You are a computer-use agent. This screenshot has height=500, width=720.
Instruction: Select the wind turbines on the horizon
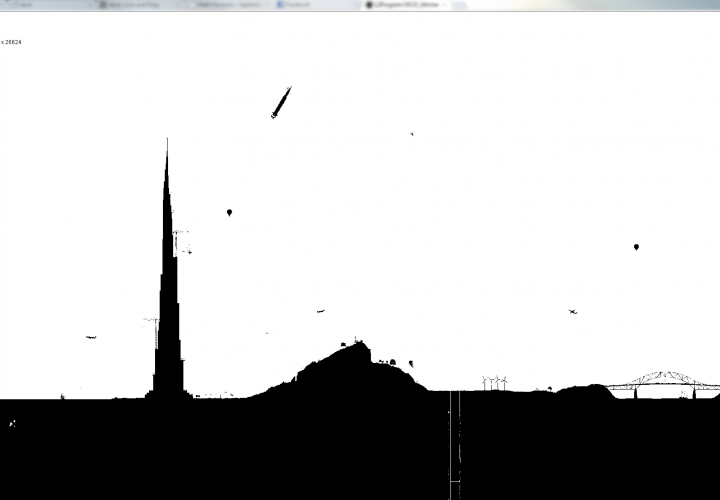point(495,382)
